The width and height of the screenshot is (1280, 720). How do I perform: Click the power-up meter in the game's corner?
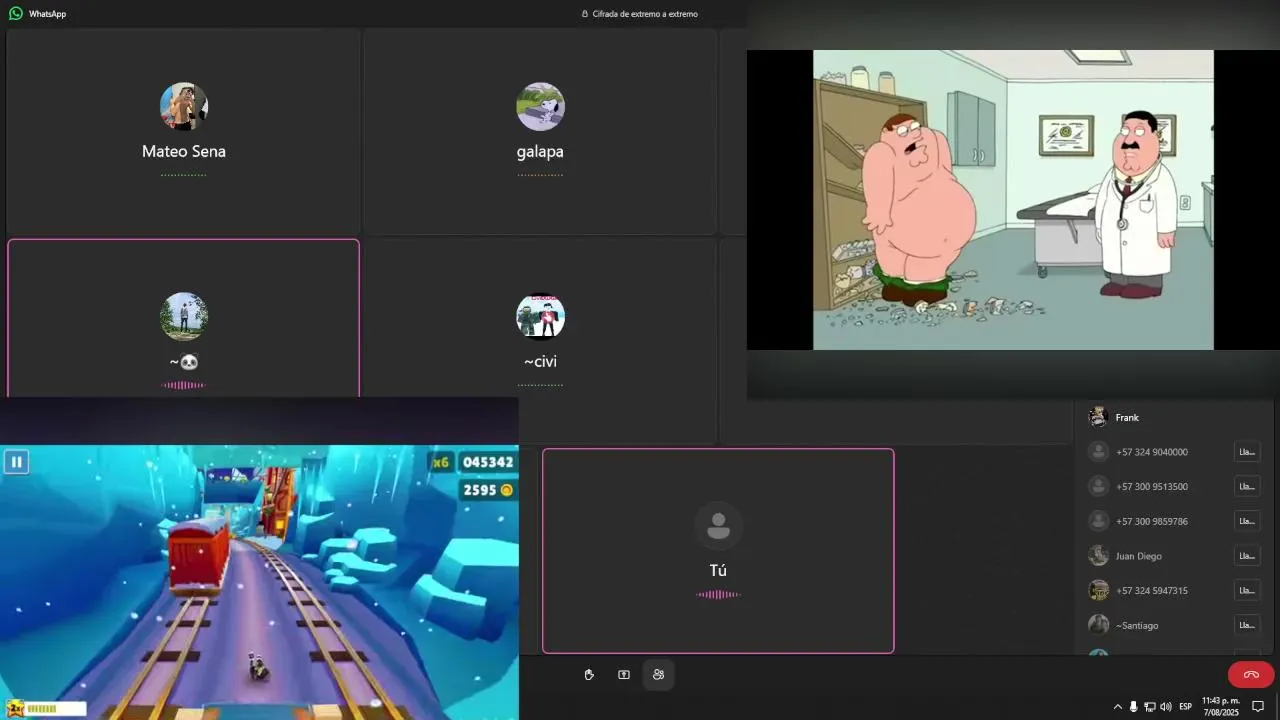(x=46, y=708)
